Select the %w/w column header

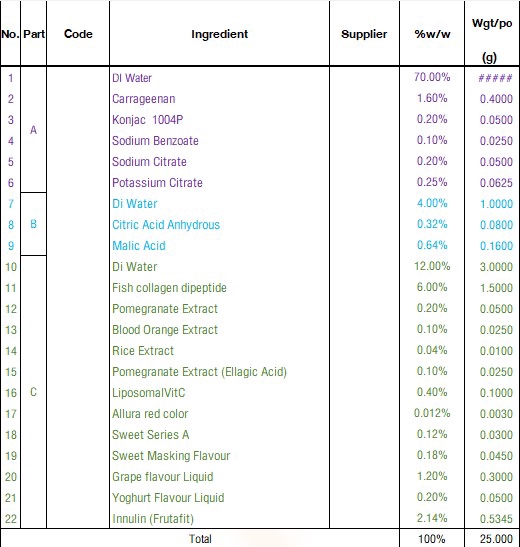click(432, 34)
